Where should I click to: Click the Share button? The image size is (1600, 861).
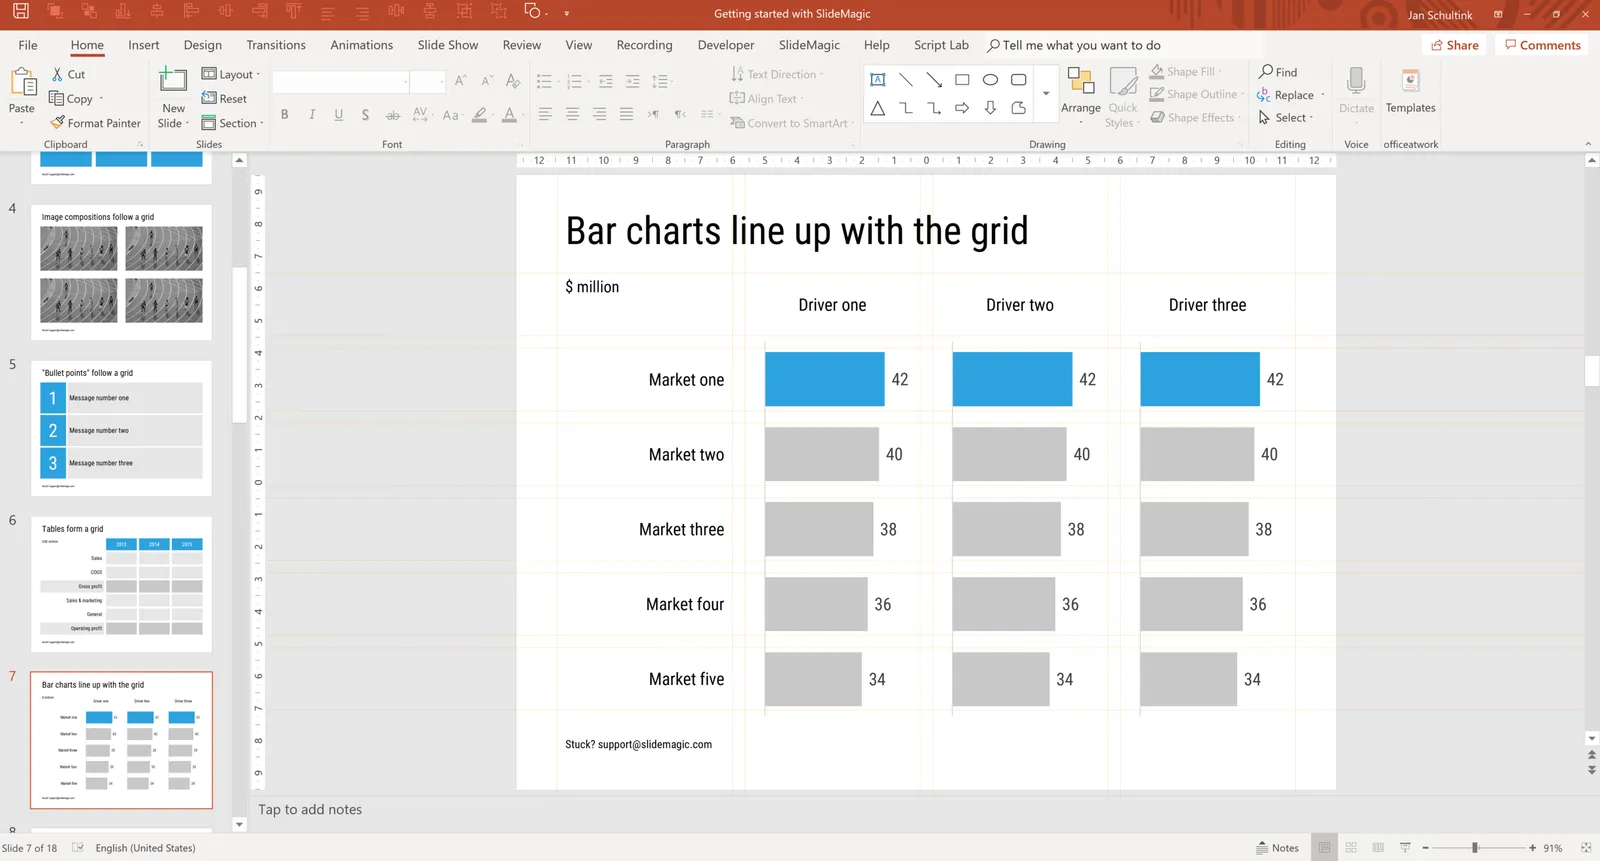tap(1455, 45)
